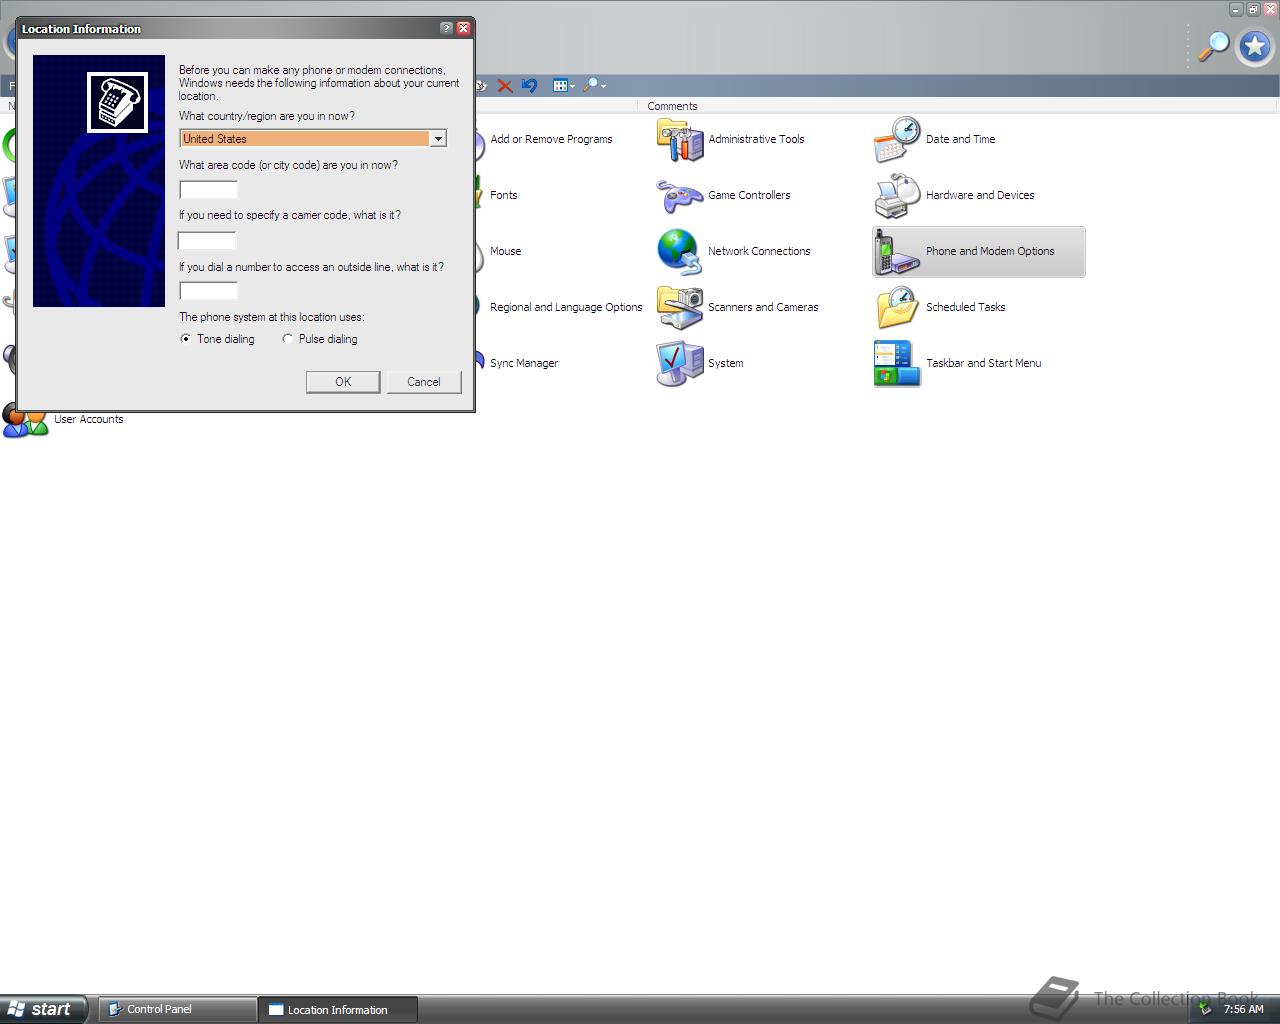Click the Mouse label

click(505, 252)
